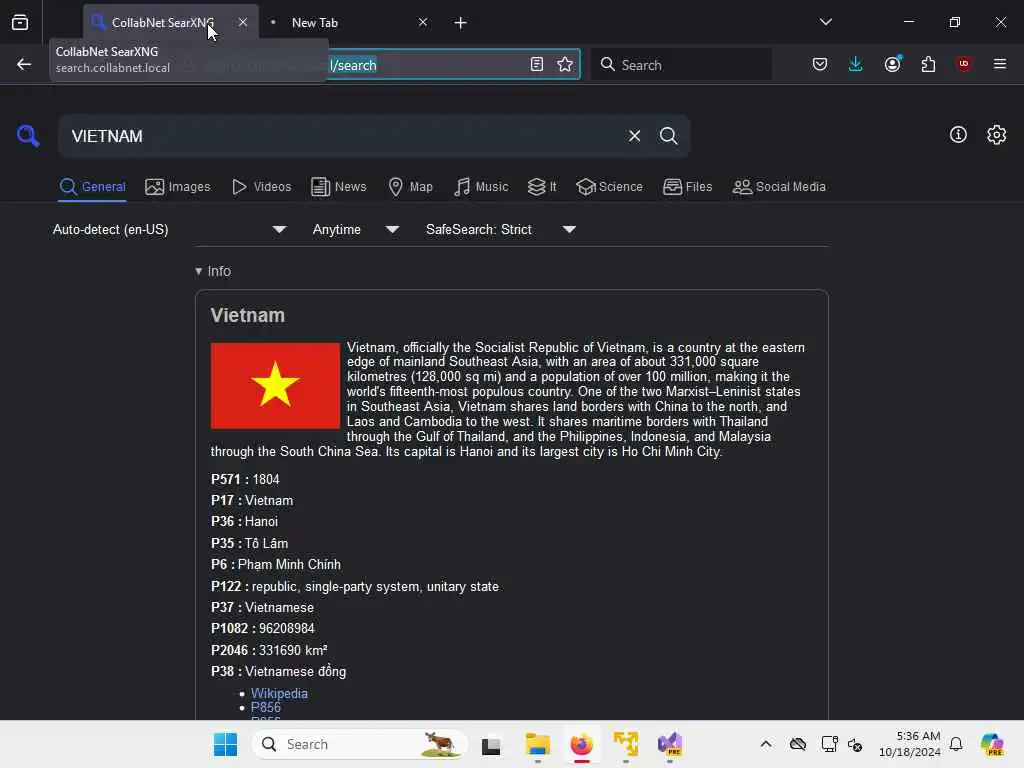The height and width of the screenshot is (768, 1024).
Task: Click the browser Search box
Action: pyautogui.click(x=680, y=64)
